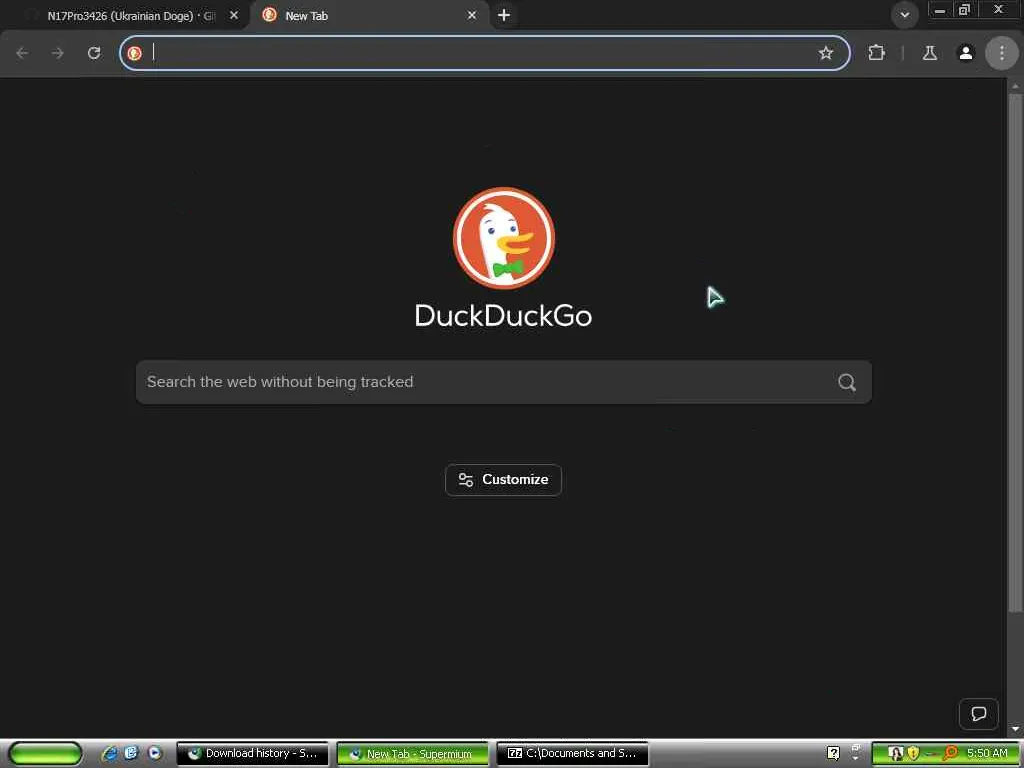The height and width of the screenshot is (768, 1024).
Task: Click the DuckDuckGo duck logo
Action: 504,238
